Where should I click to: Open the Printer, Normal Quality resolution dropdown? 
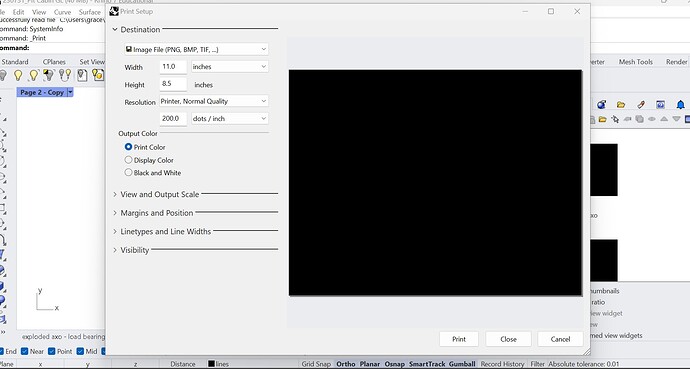coord(214,101)
